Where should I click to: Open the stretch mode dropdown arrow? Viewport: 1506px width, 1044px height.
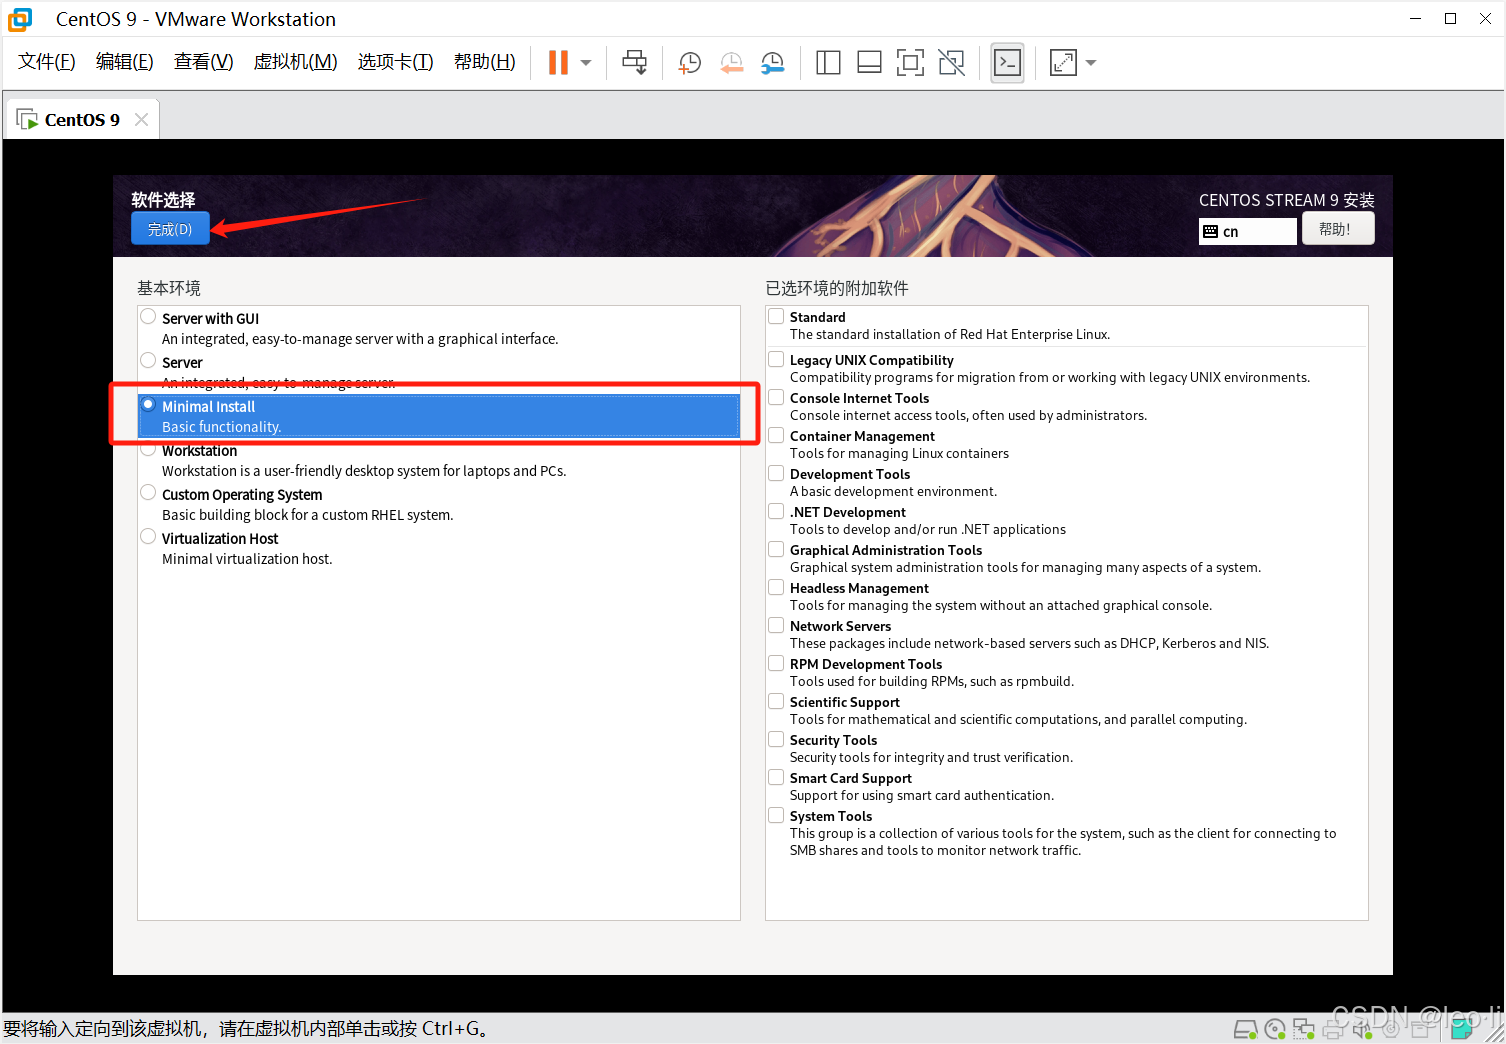click(1091, 63)
